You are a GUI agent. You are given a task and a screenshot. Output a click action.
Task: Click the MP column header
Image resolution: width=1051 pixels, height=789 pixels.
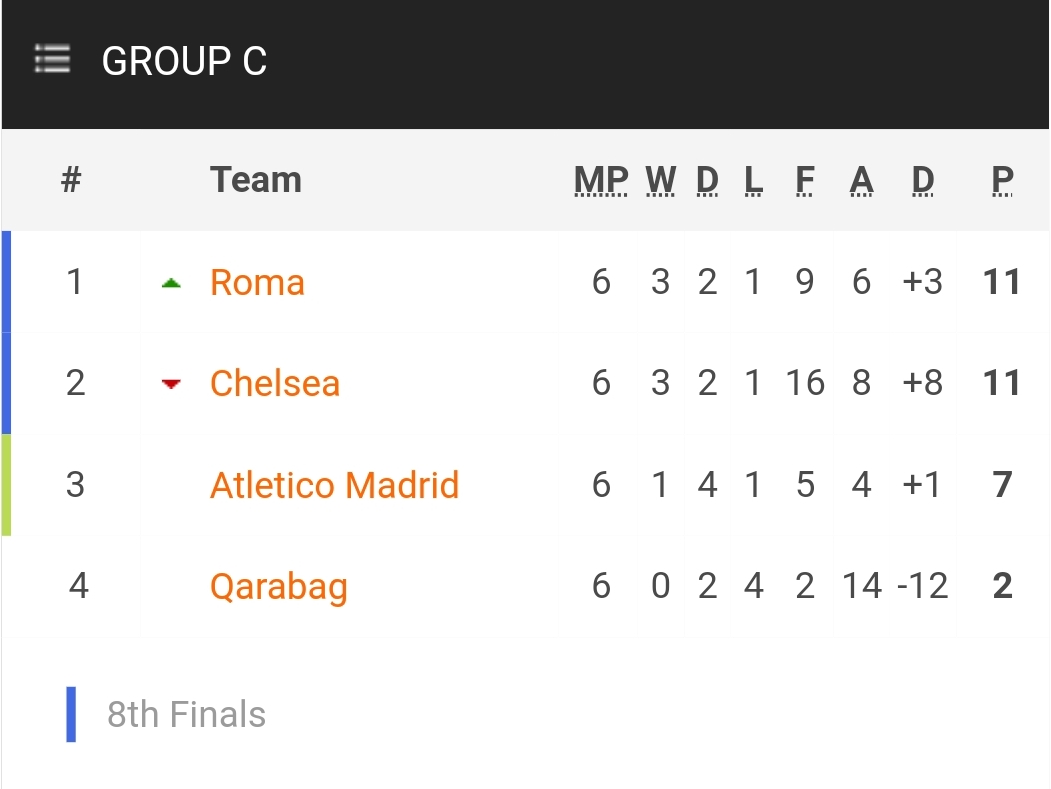[x=601, y=180]
